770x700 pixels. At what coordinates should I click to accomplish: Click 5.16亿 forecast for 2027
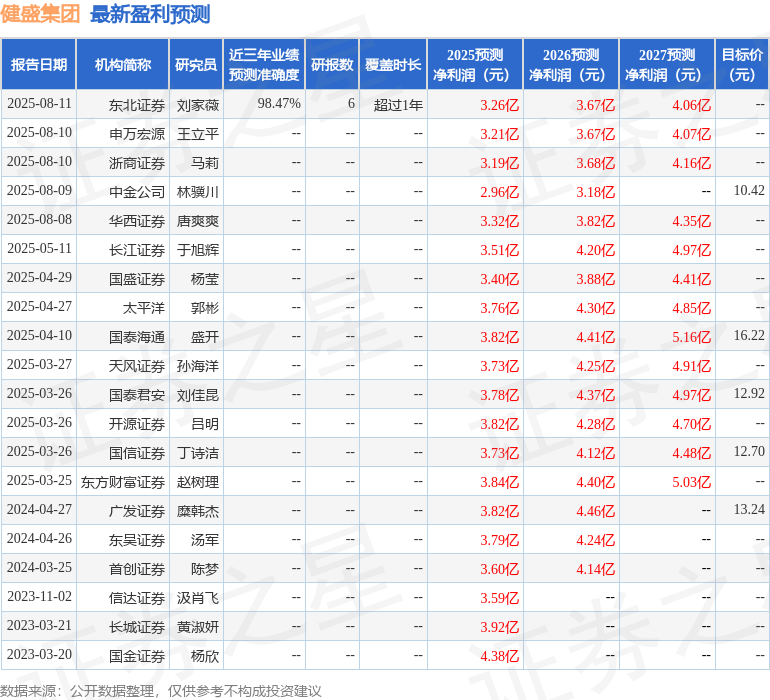point(691,337)
